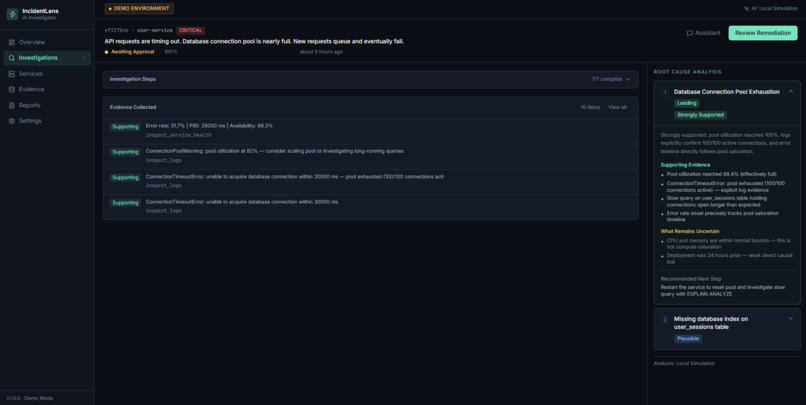Click the CRITICAL severity badge

(191, 30)
